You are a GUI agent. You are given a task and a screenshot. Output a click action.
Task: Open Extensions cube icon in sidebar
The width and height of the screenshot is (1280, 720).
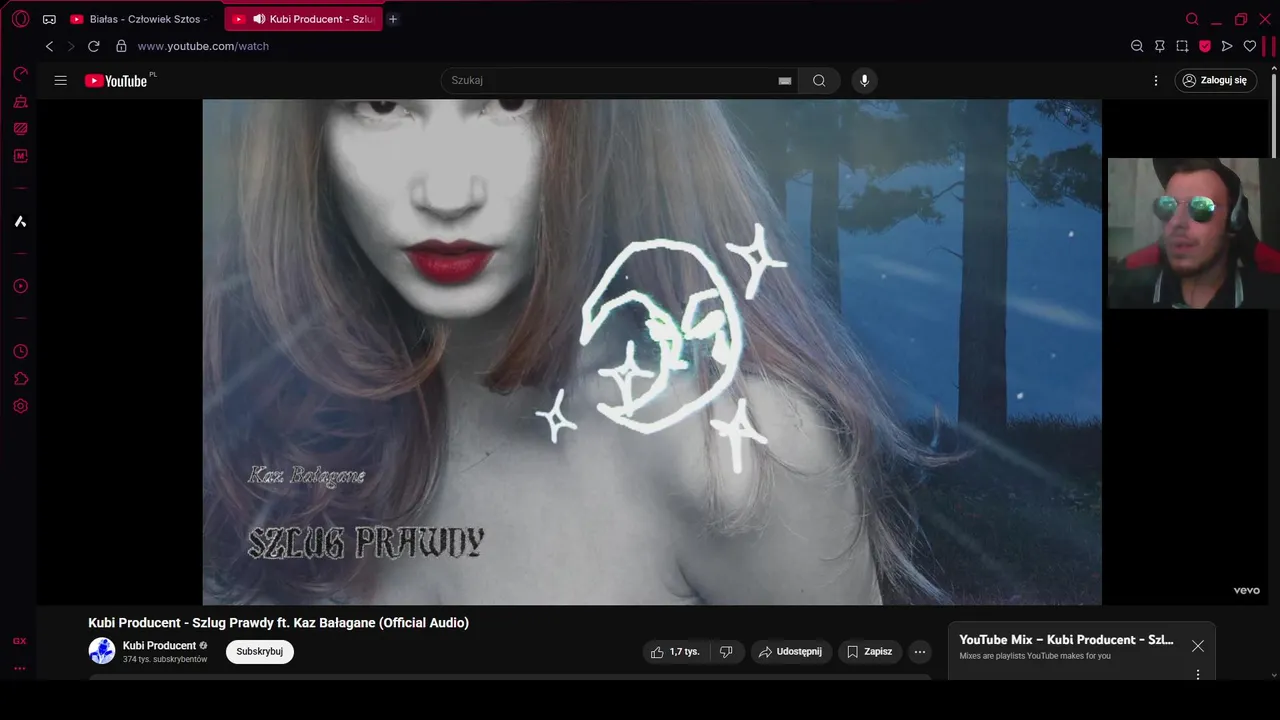(20, 379)
